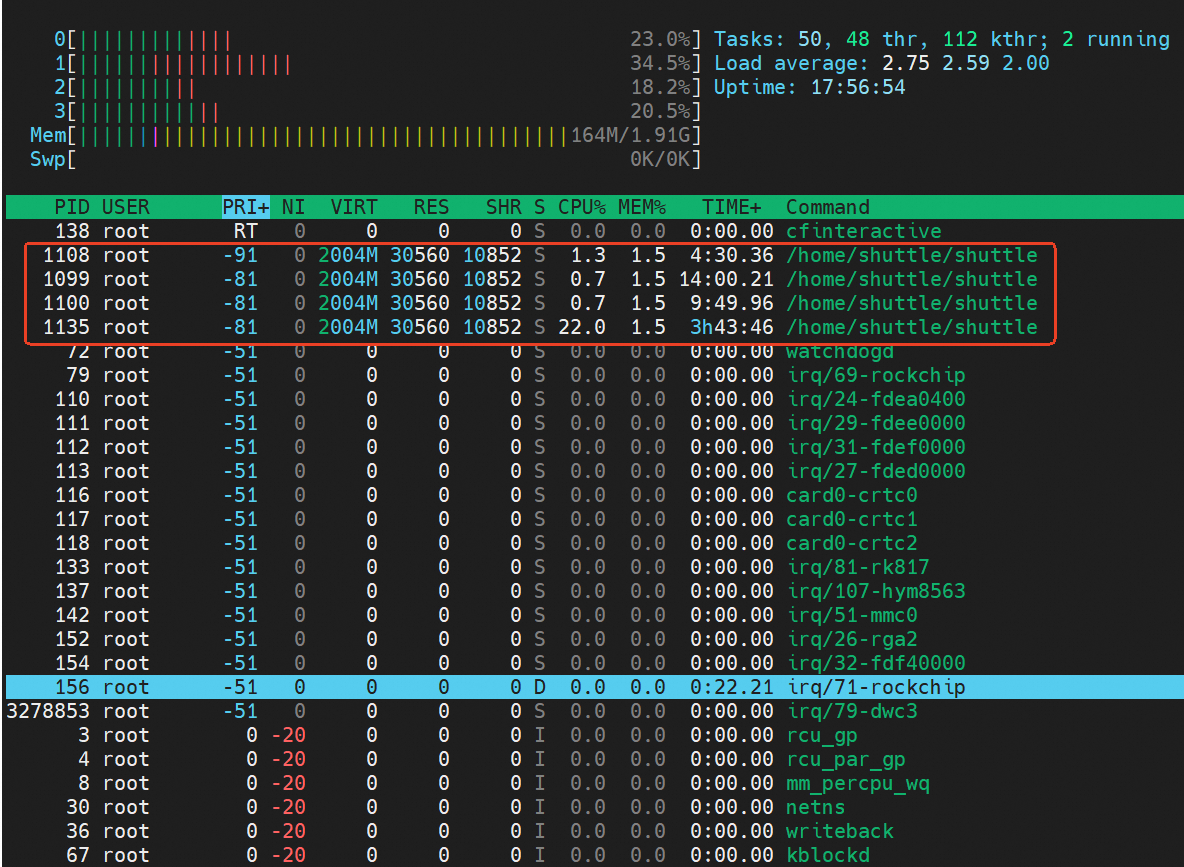Select the card0-crtc0 process row
Image resolution: width=1184 pixels, height=867 pixels.
(x=594, y=495)
